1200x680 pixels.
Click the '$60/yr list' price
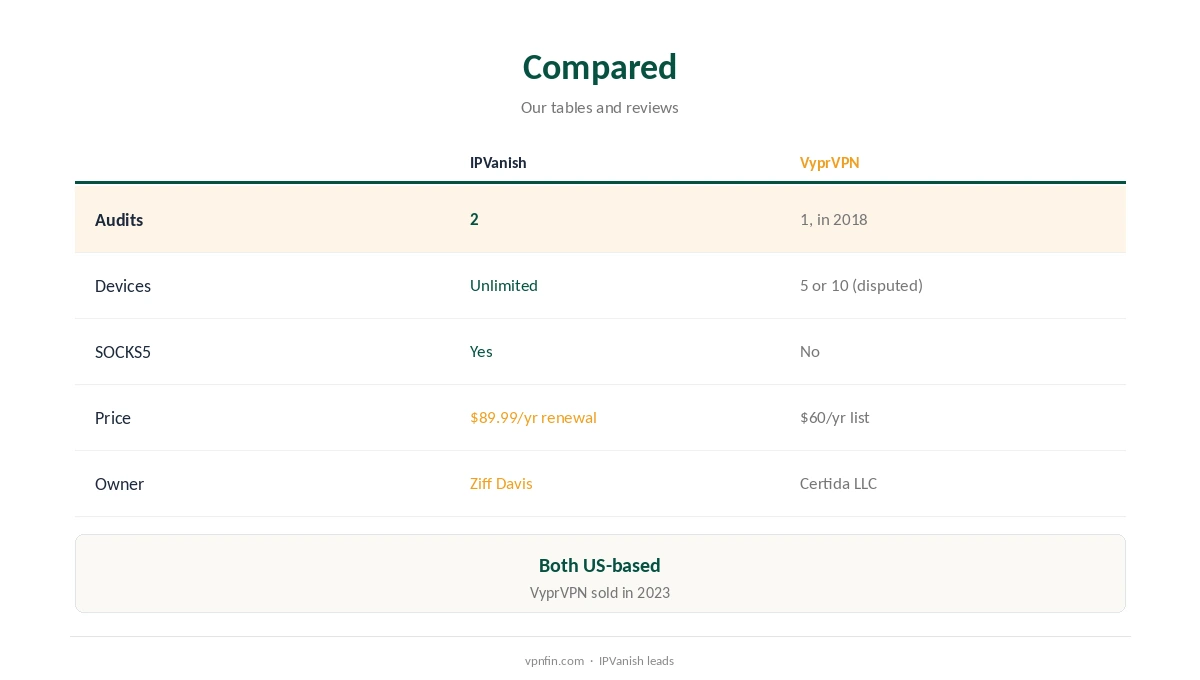pos(834,417)
